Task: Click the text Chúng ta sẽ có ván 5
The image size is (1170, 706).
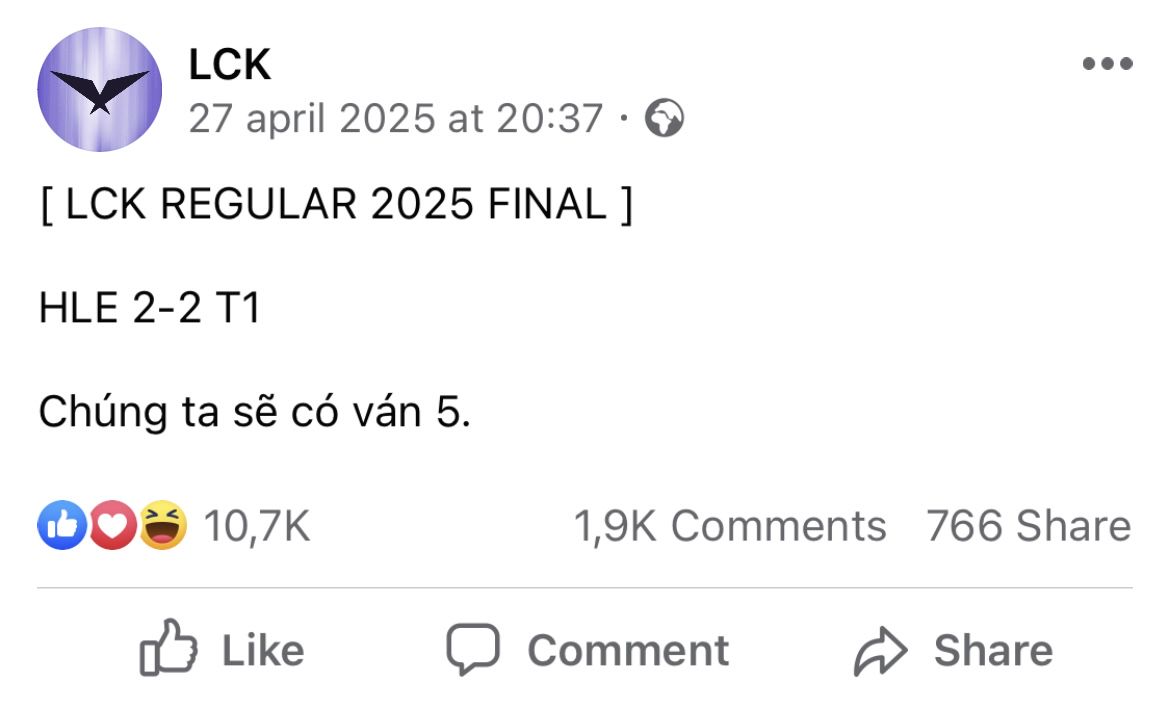Action: [x=254, y=412]
